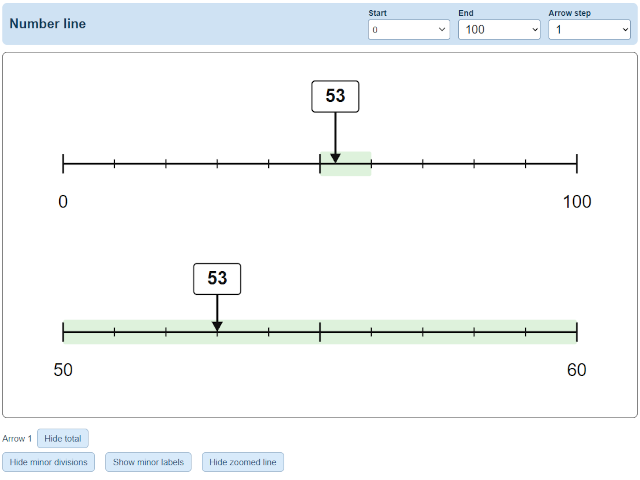This screenshot has width=640, height=480.
Task: Click the End field label
Action: (x=466, y=13)
